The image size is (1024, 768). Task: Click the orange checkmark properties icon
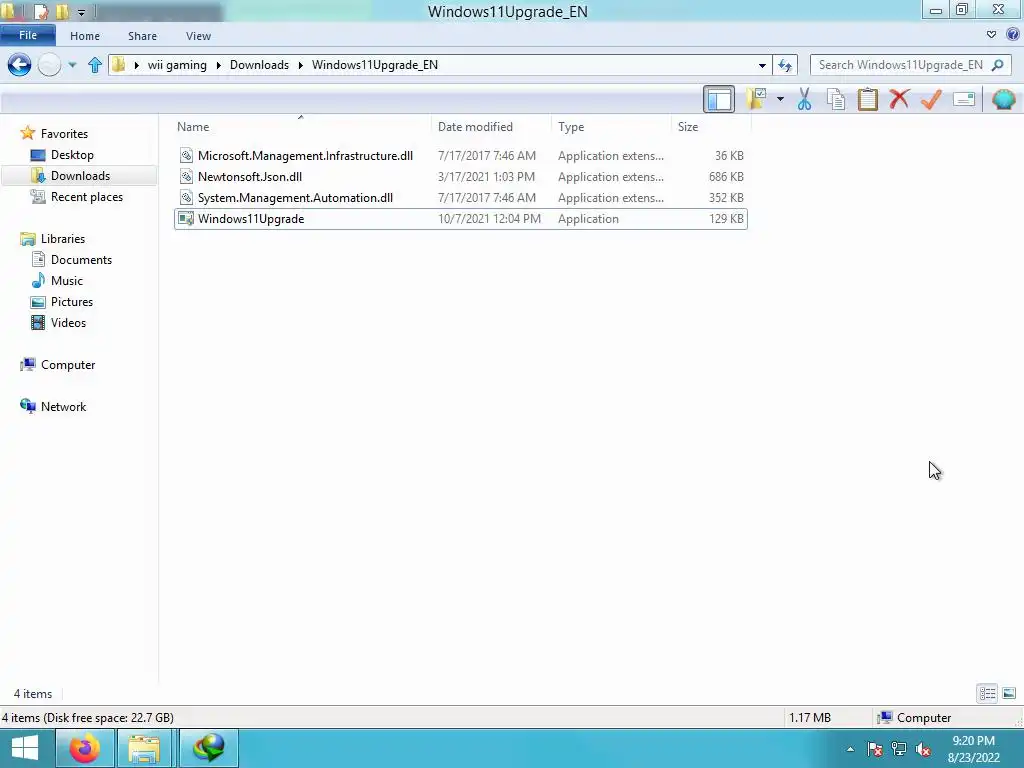coord(931,99)
